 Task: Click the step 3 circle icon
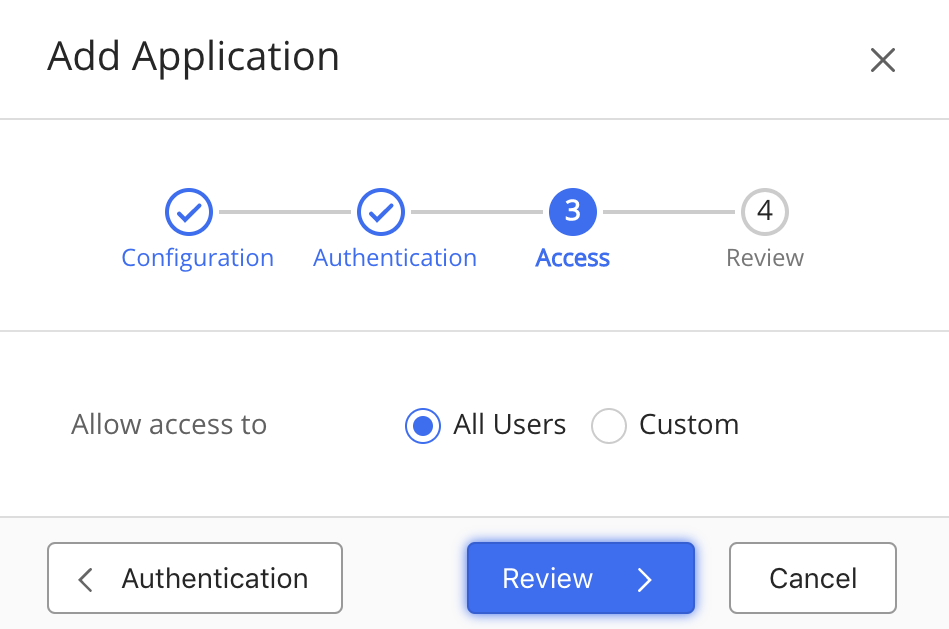tap(573, 212)
